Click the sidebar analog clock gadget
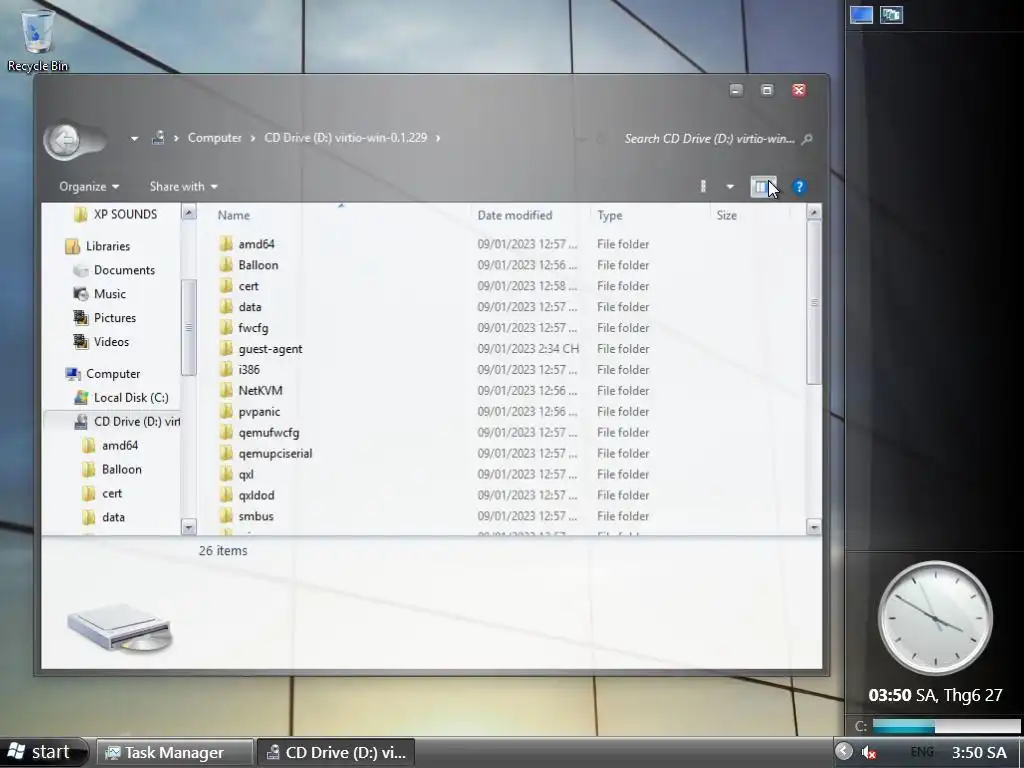This screenshot has height=768, width=1024. (x=935, y=618)
